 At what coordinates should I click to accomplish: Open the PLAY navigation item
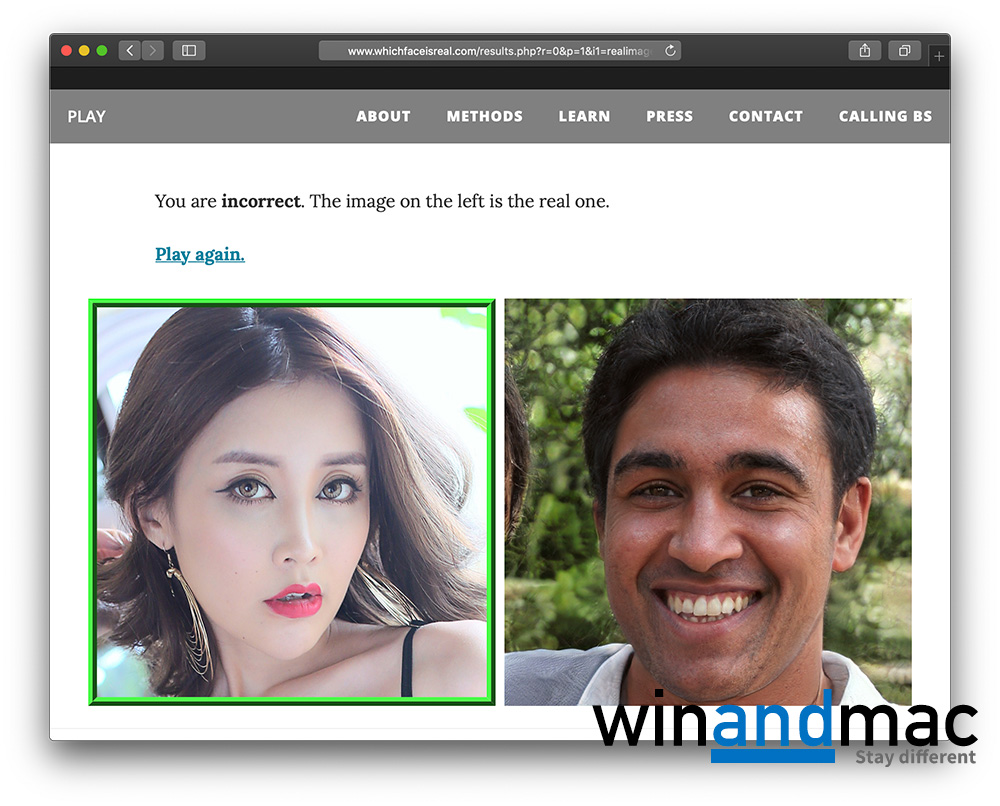point(86,117)
